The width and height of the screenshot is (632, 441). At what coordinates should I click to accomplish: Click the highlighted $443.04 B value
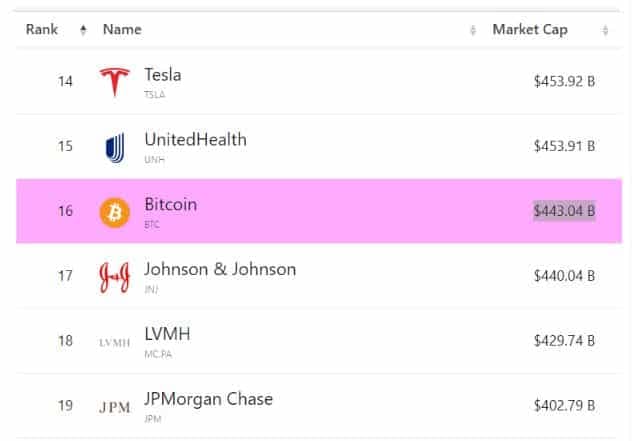[564, 211]
